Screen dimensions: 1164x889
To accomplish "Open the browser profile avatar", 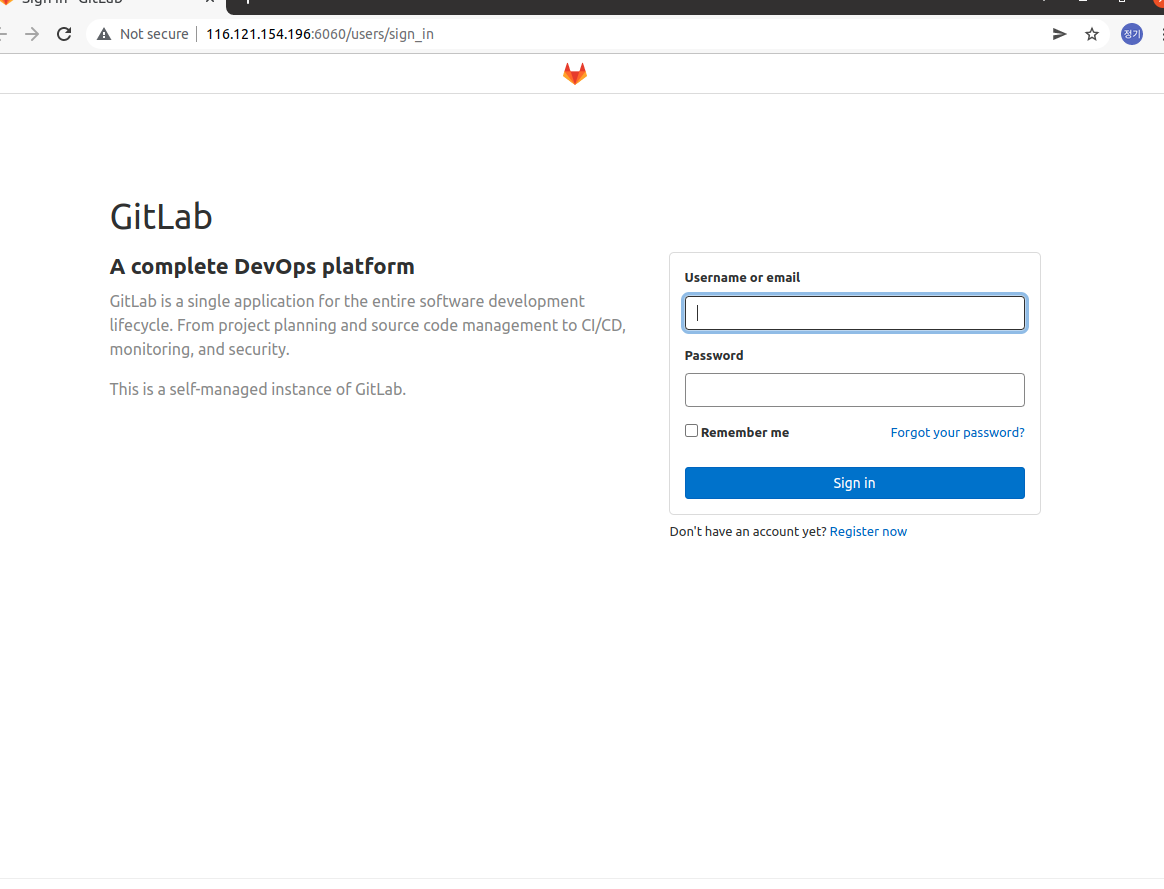I will 1131,34.
